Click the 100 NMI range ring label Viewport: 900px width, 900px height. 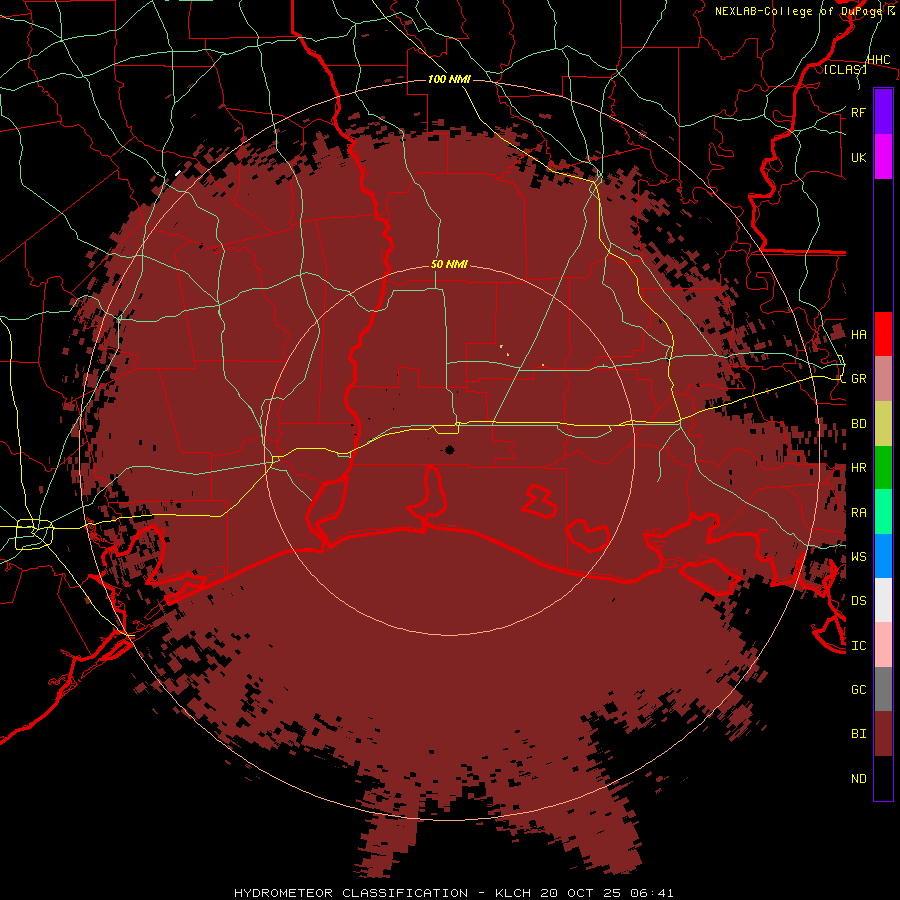tap(449, 79)
